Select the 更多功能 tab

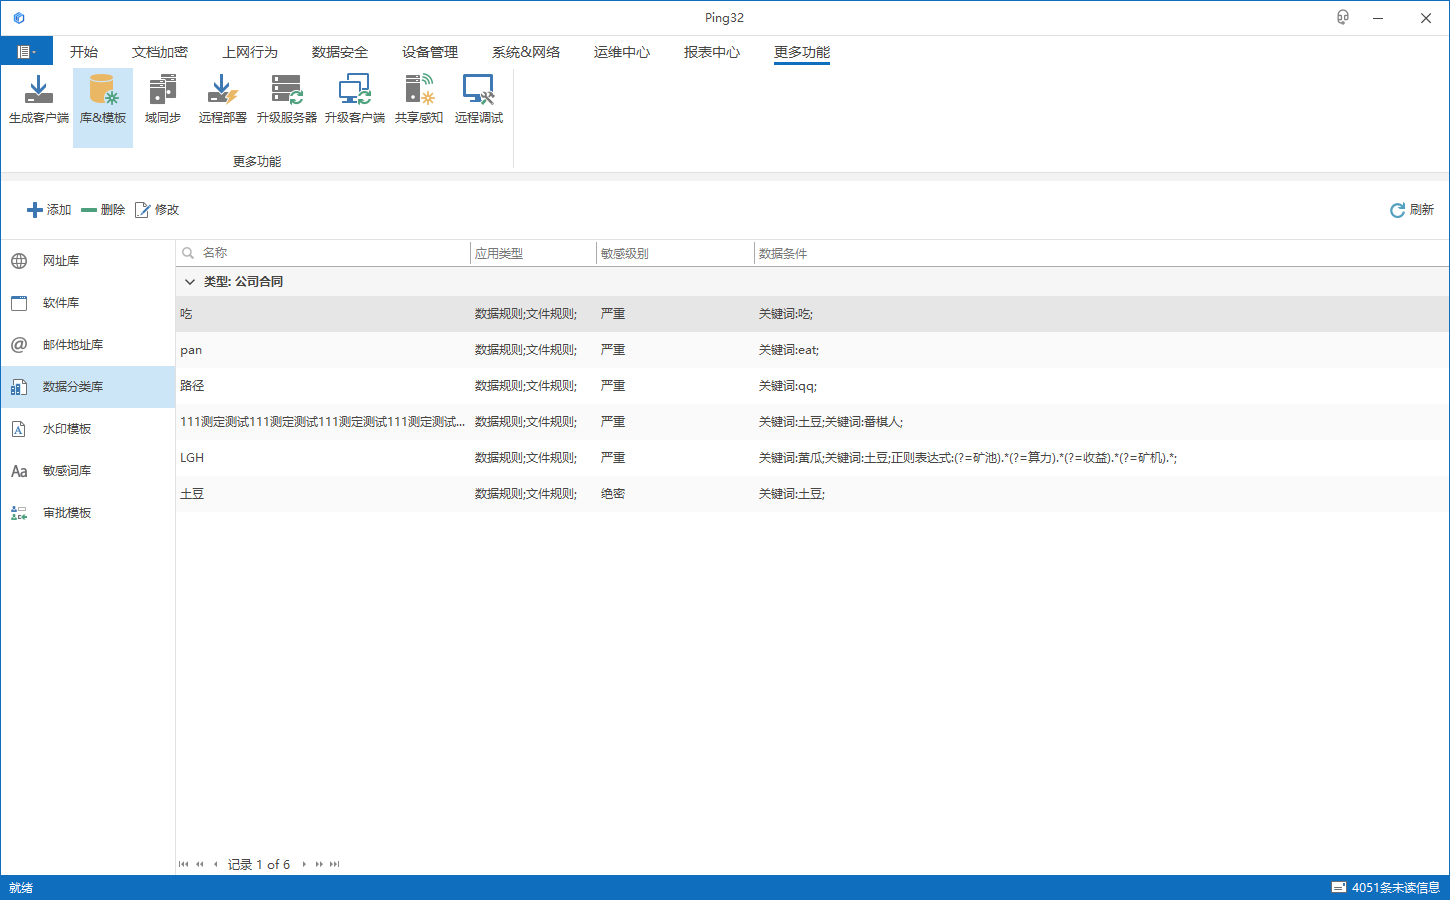(x=802, y=52)
